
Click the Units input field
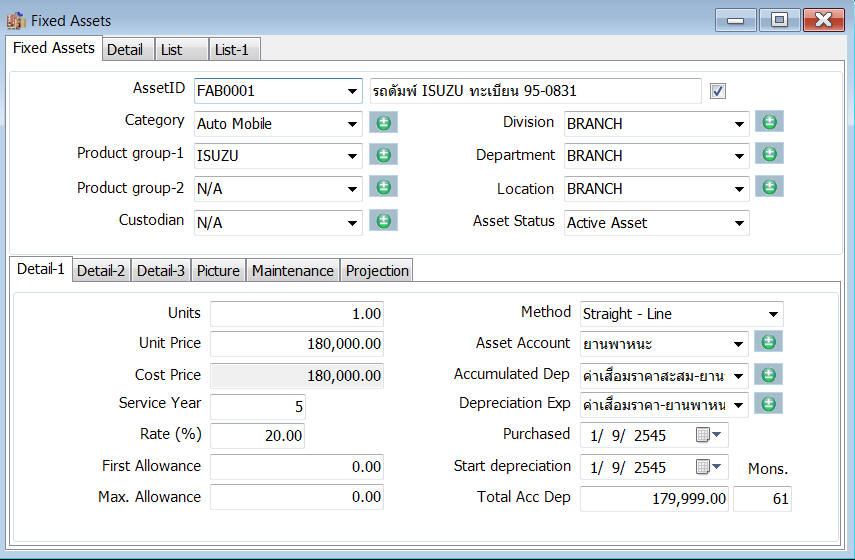click(297, 314)
